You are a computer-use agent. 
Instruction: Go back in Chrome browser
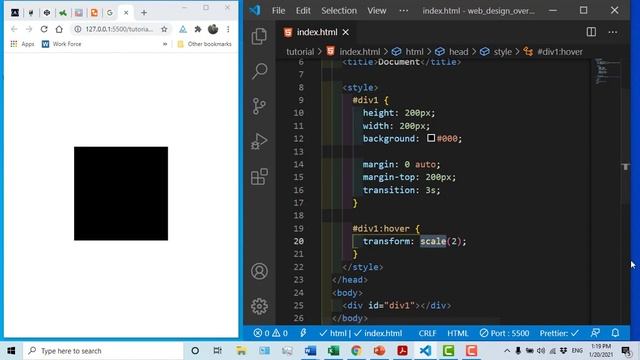(14, 29)
